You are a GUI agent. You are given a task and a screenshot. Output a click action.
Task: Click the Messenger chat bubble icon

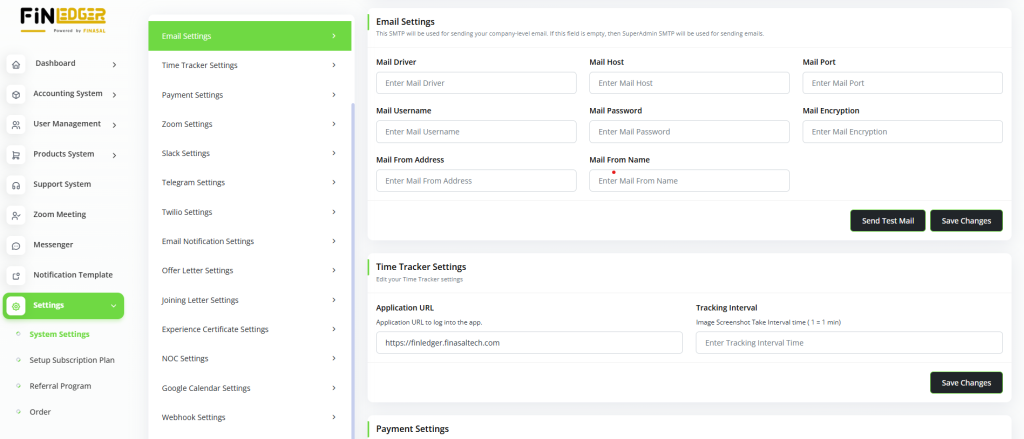(x=16, y=245)
